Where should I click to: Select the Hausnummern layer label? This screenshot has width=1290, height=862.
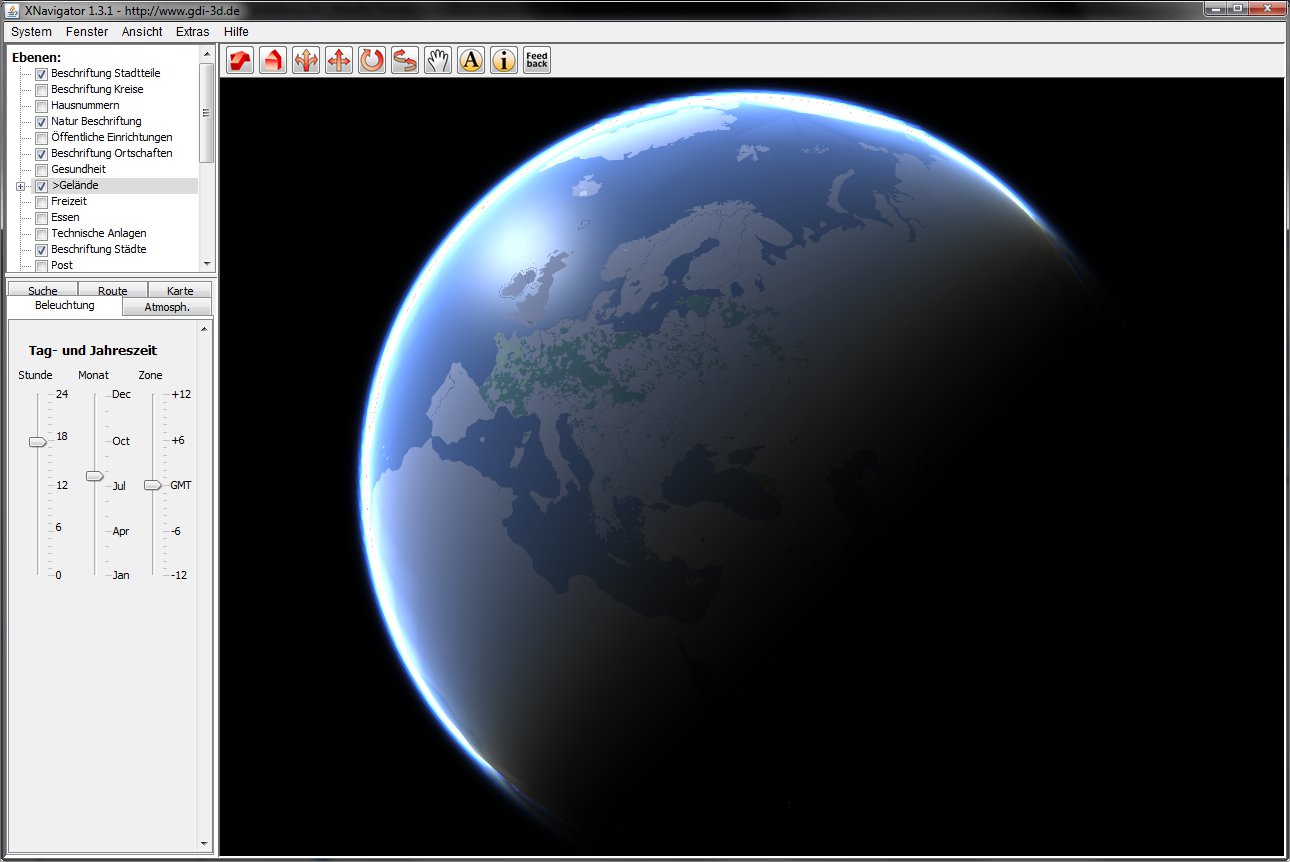(85, 106)
